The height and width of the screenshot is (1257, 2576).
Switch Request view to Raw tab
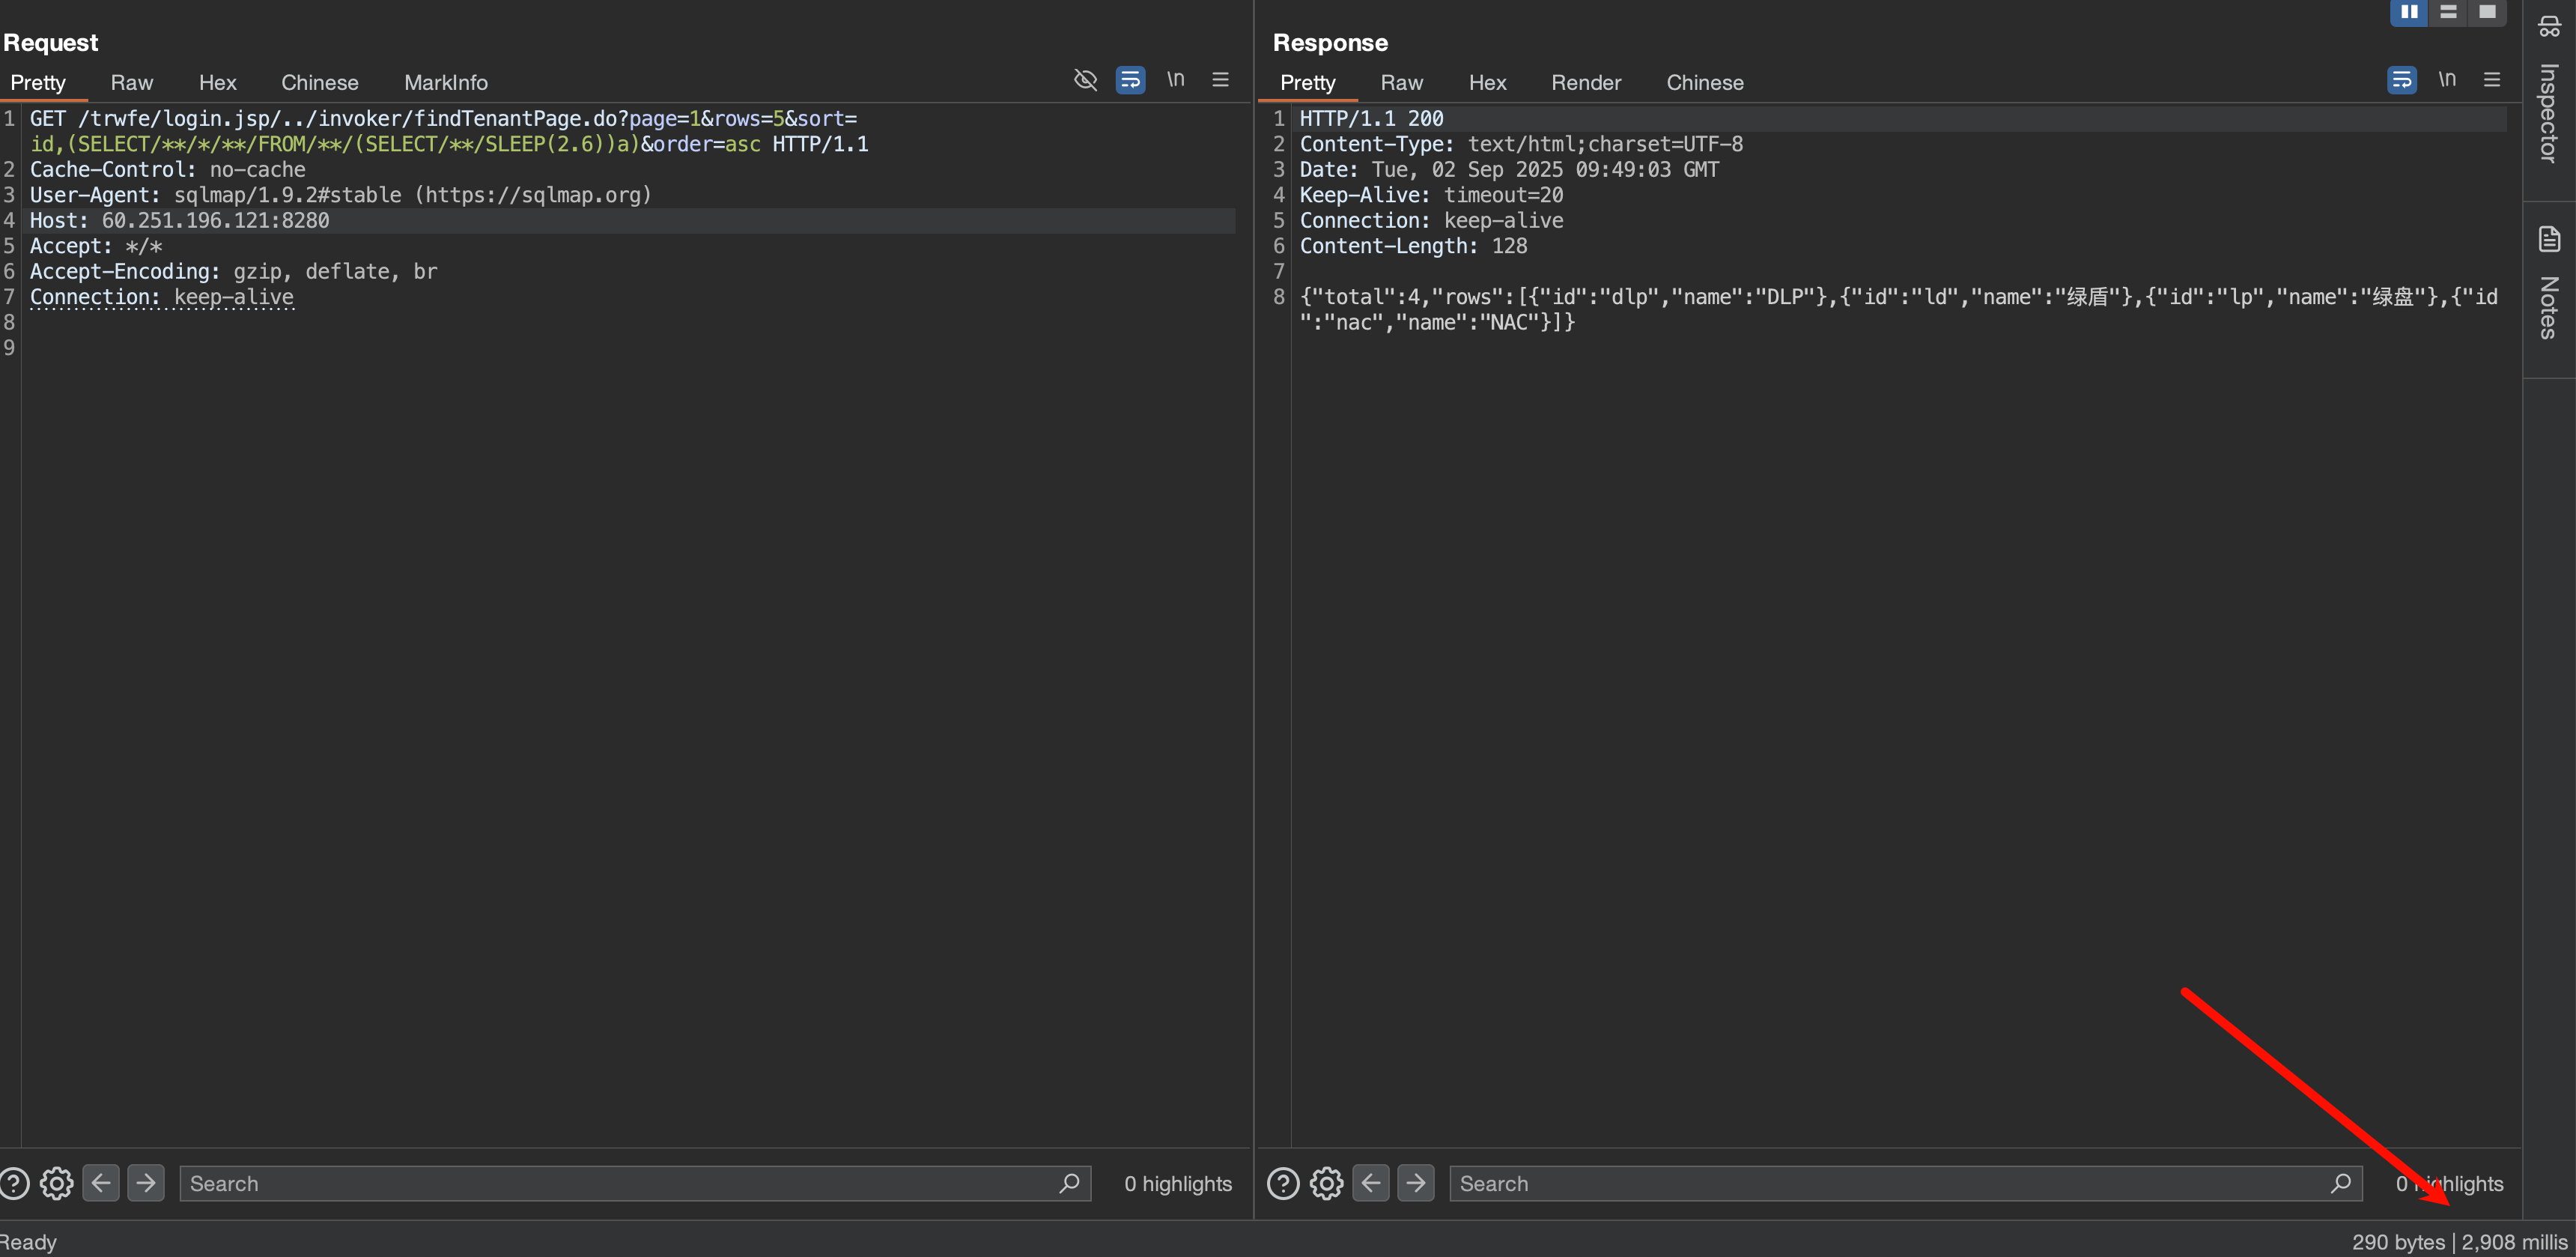pyautogui.click(x=131, y=83)
